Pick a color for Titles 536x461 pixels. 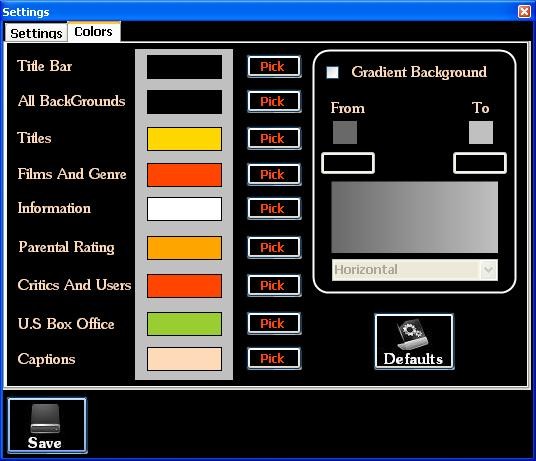click(274, 138)
